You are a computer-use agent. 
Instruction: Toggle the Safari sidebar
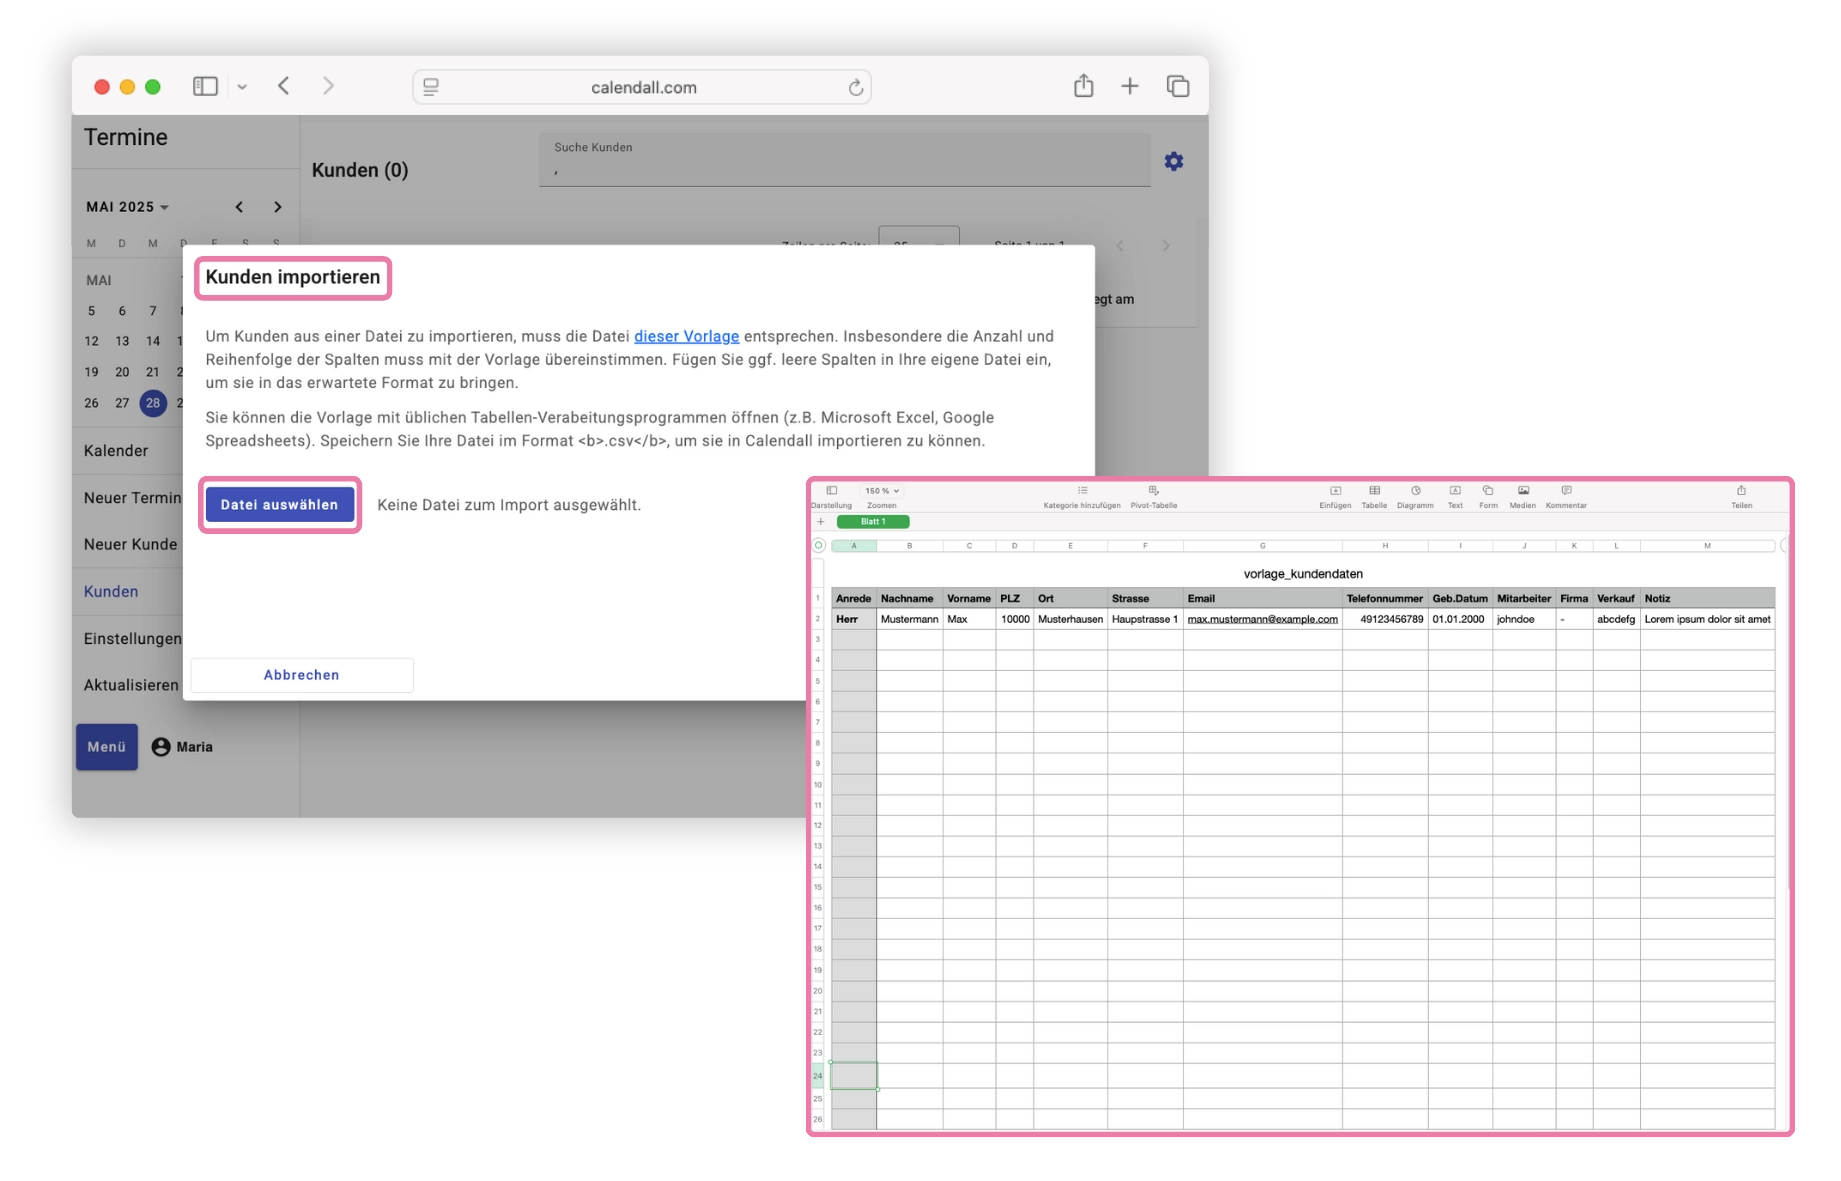205,86
